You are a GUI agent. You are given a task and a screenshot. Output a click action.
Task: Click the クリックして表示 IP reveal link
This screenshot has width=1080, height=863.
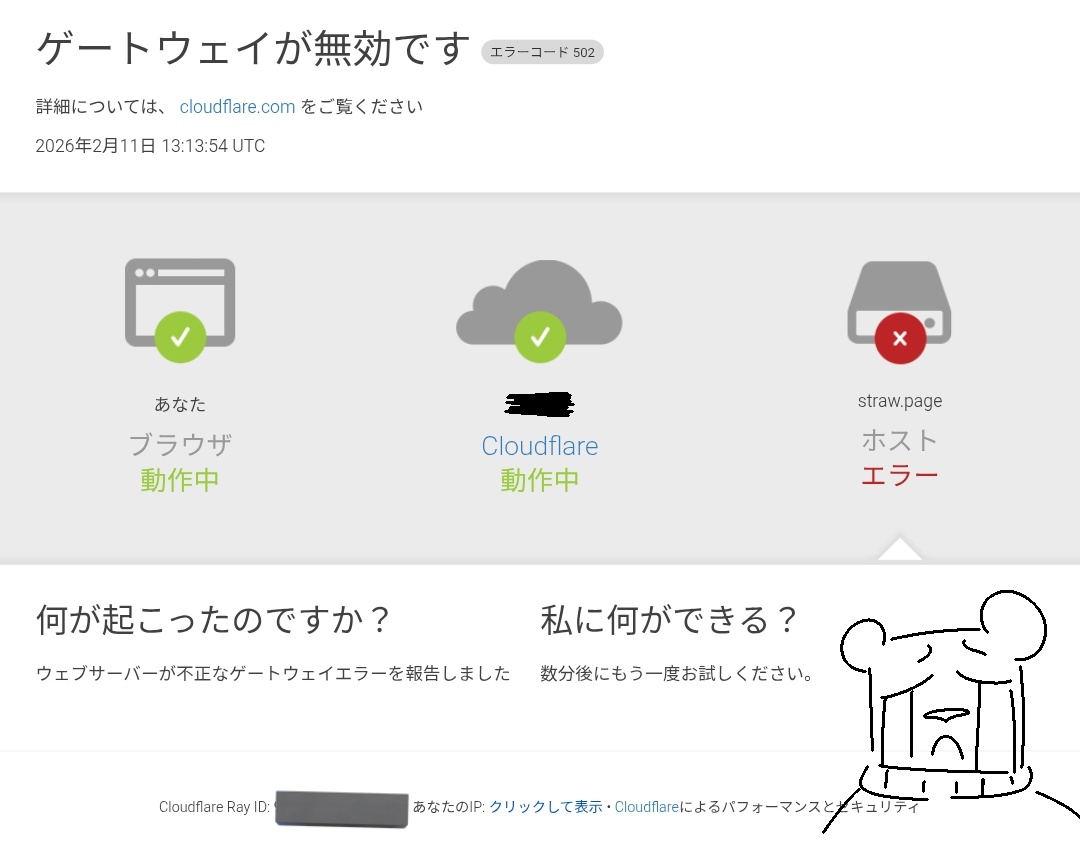546,807
